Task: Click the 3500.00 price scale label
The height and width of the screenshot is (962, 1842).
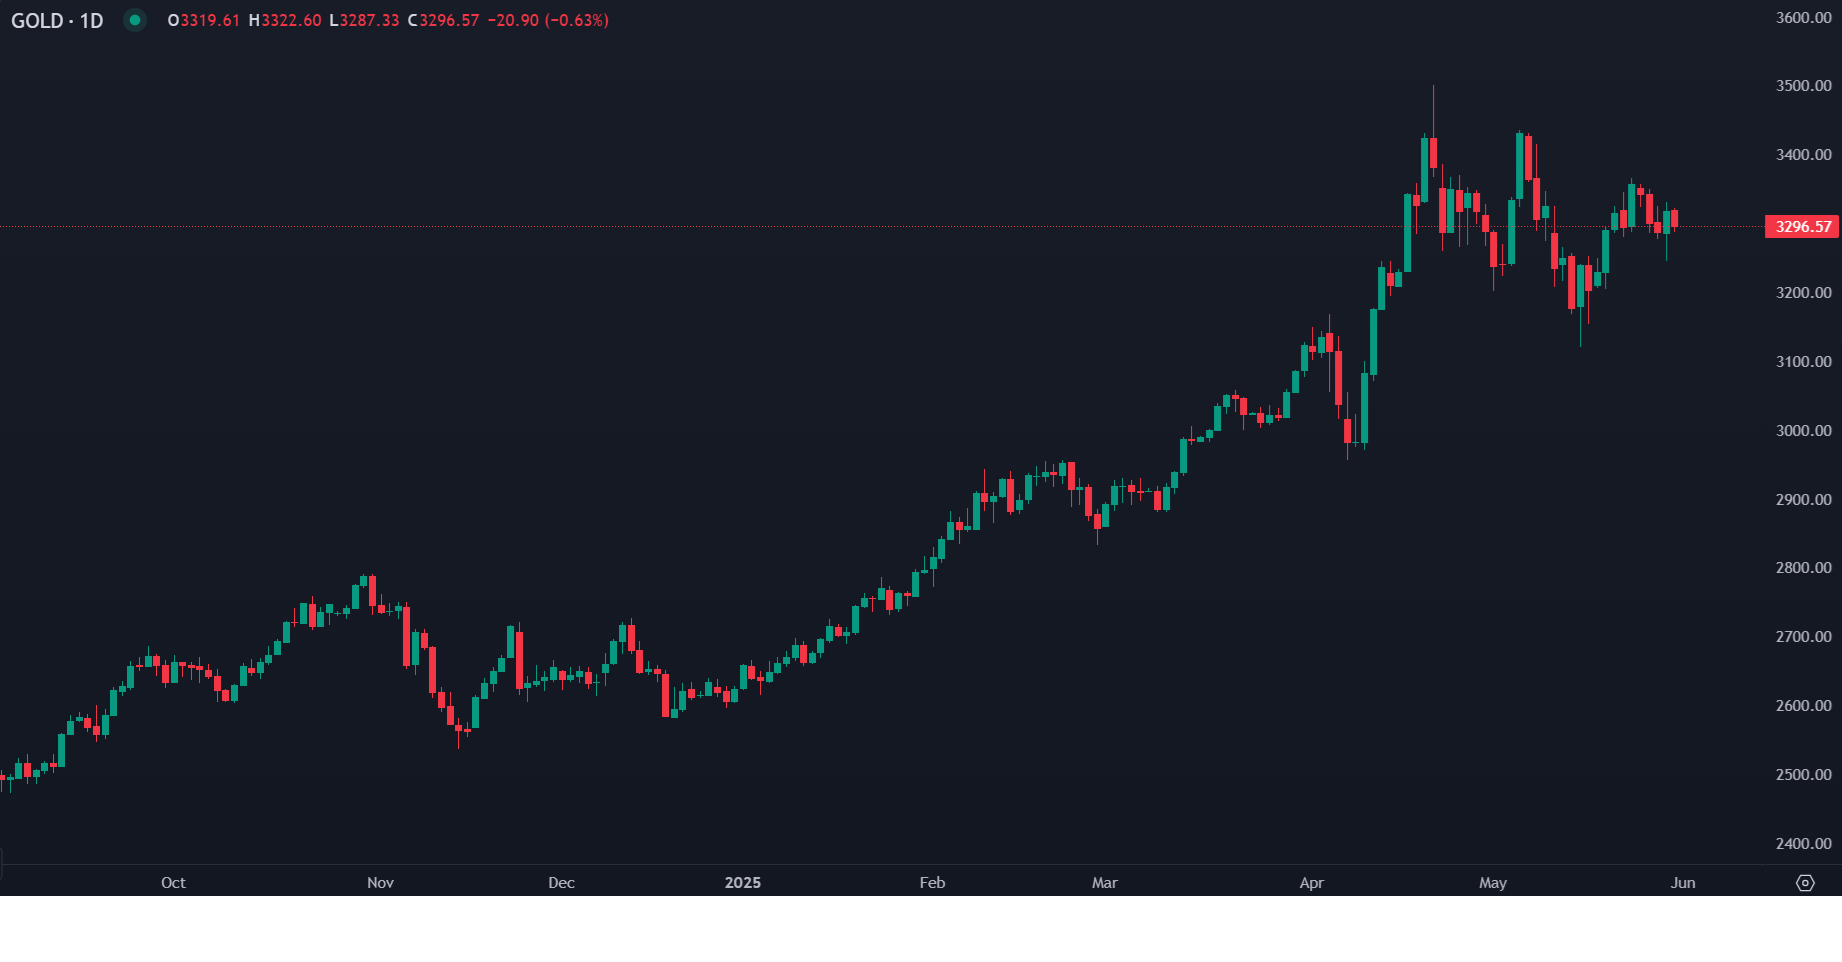Action: click(x=1803, y=86)
